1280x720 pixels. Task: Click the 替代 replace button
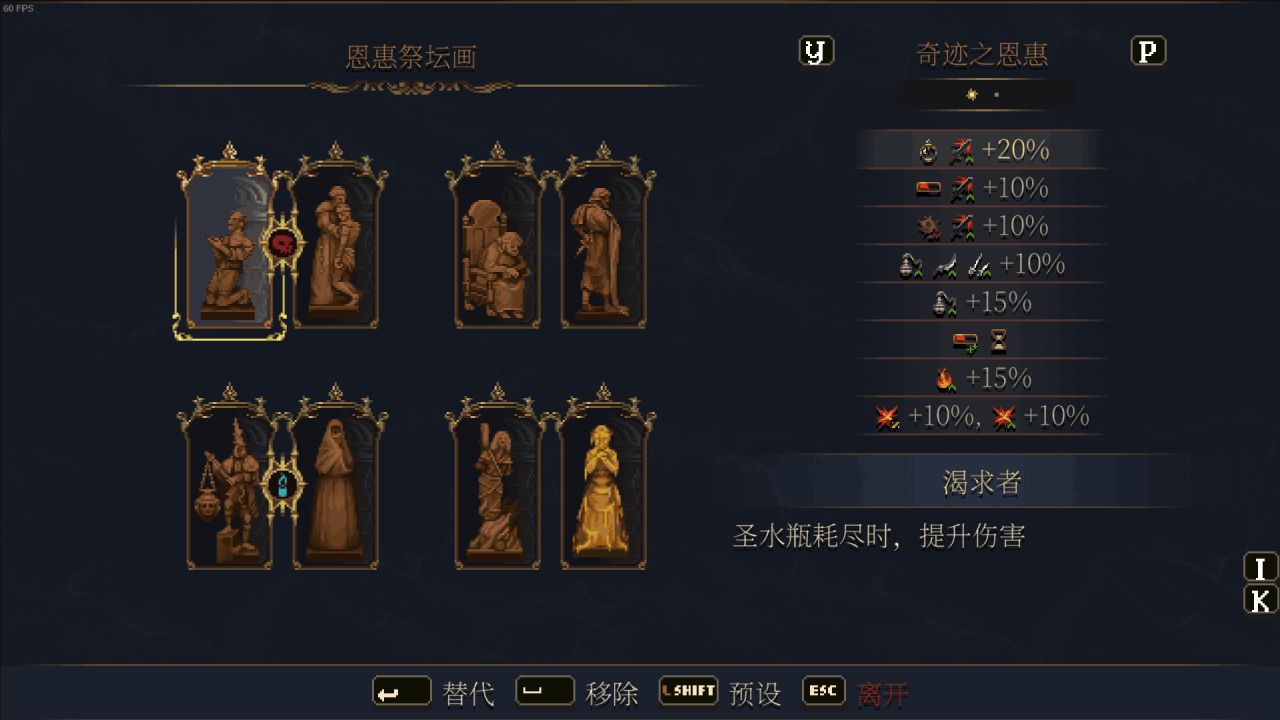(x=434, y=692)
